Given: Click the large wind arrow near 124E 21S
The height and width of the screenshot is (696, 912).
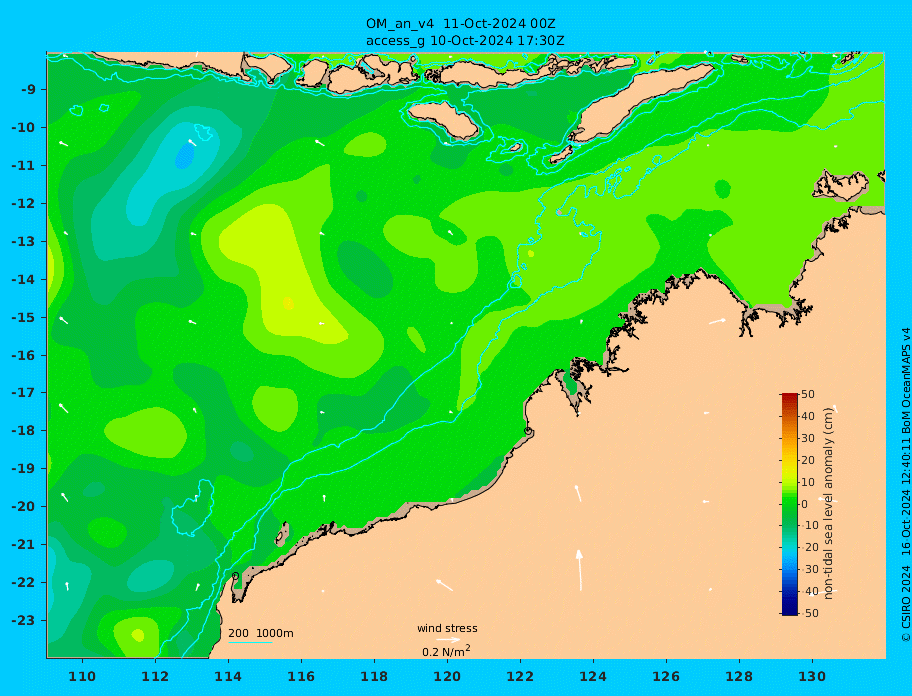Looking at the screenshot, I should click(580, 570).
